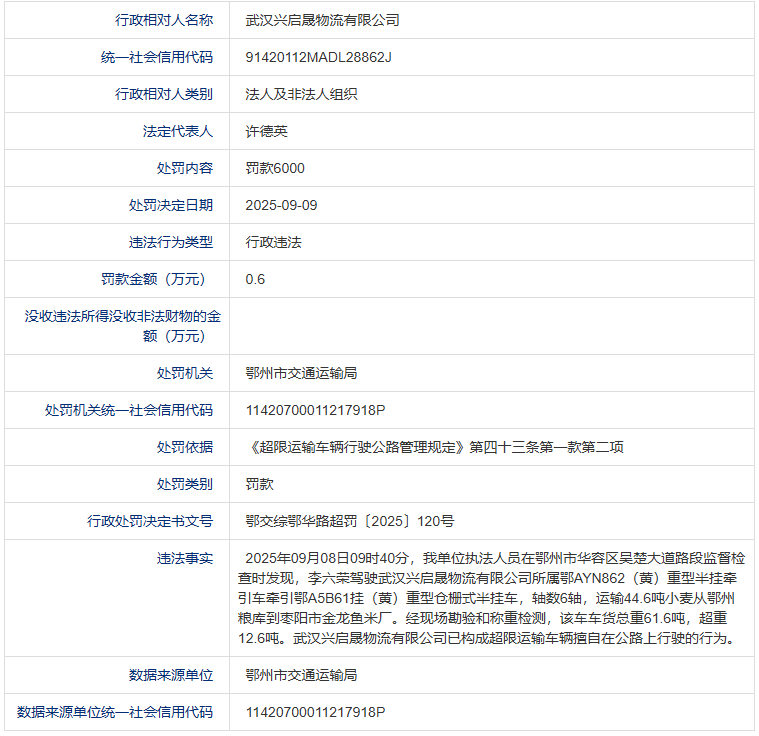Viewport: 759px width, 736px height.
Task: Click the 行政处罚决定书文号 label cell
Action: pos(150,521)
